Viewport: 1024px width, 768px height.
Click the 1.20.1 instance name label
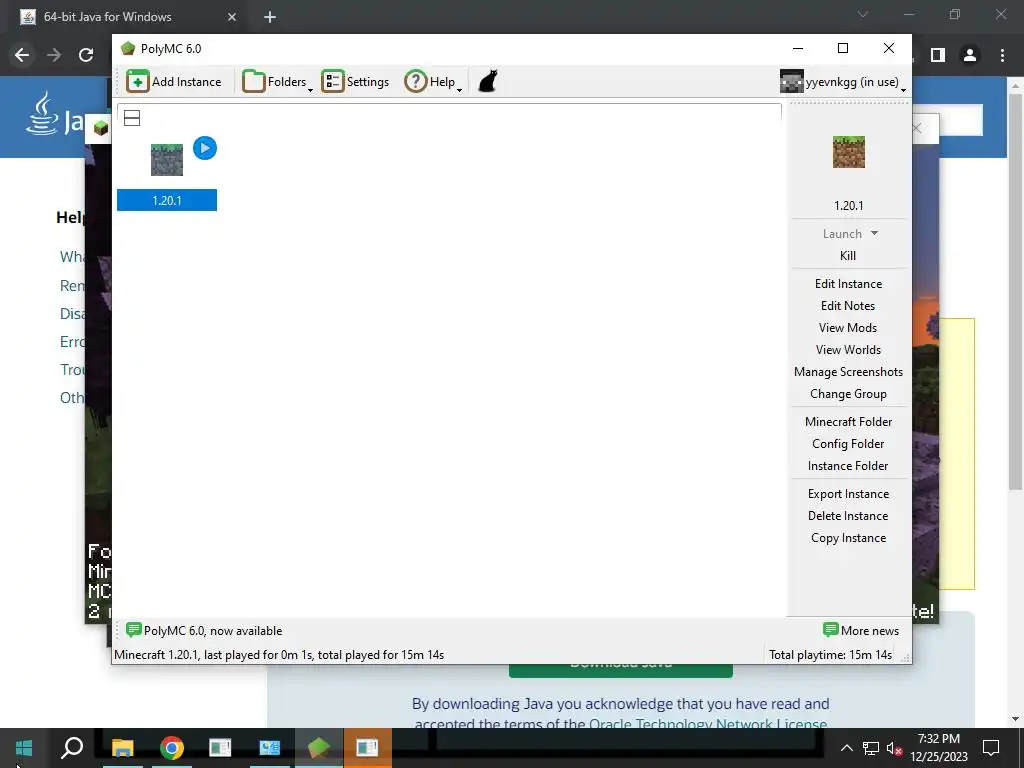pyautogui.click(x=167, y=200)
